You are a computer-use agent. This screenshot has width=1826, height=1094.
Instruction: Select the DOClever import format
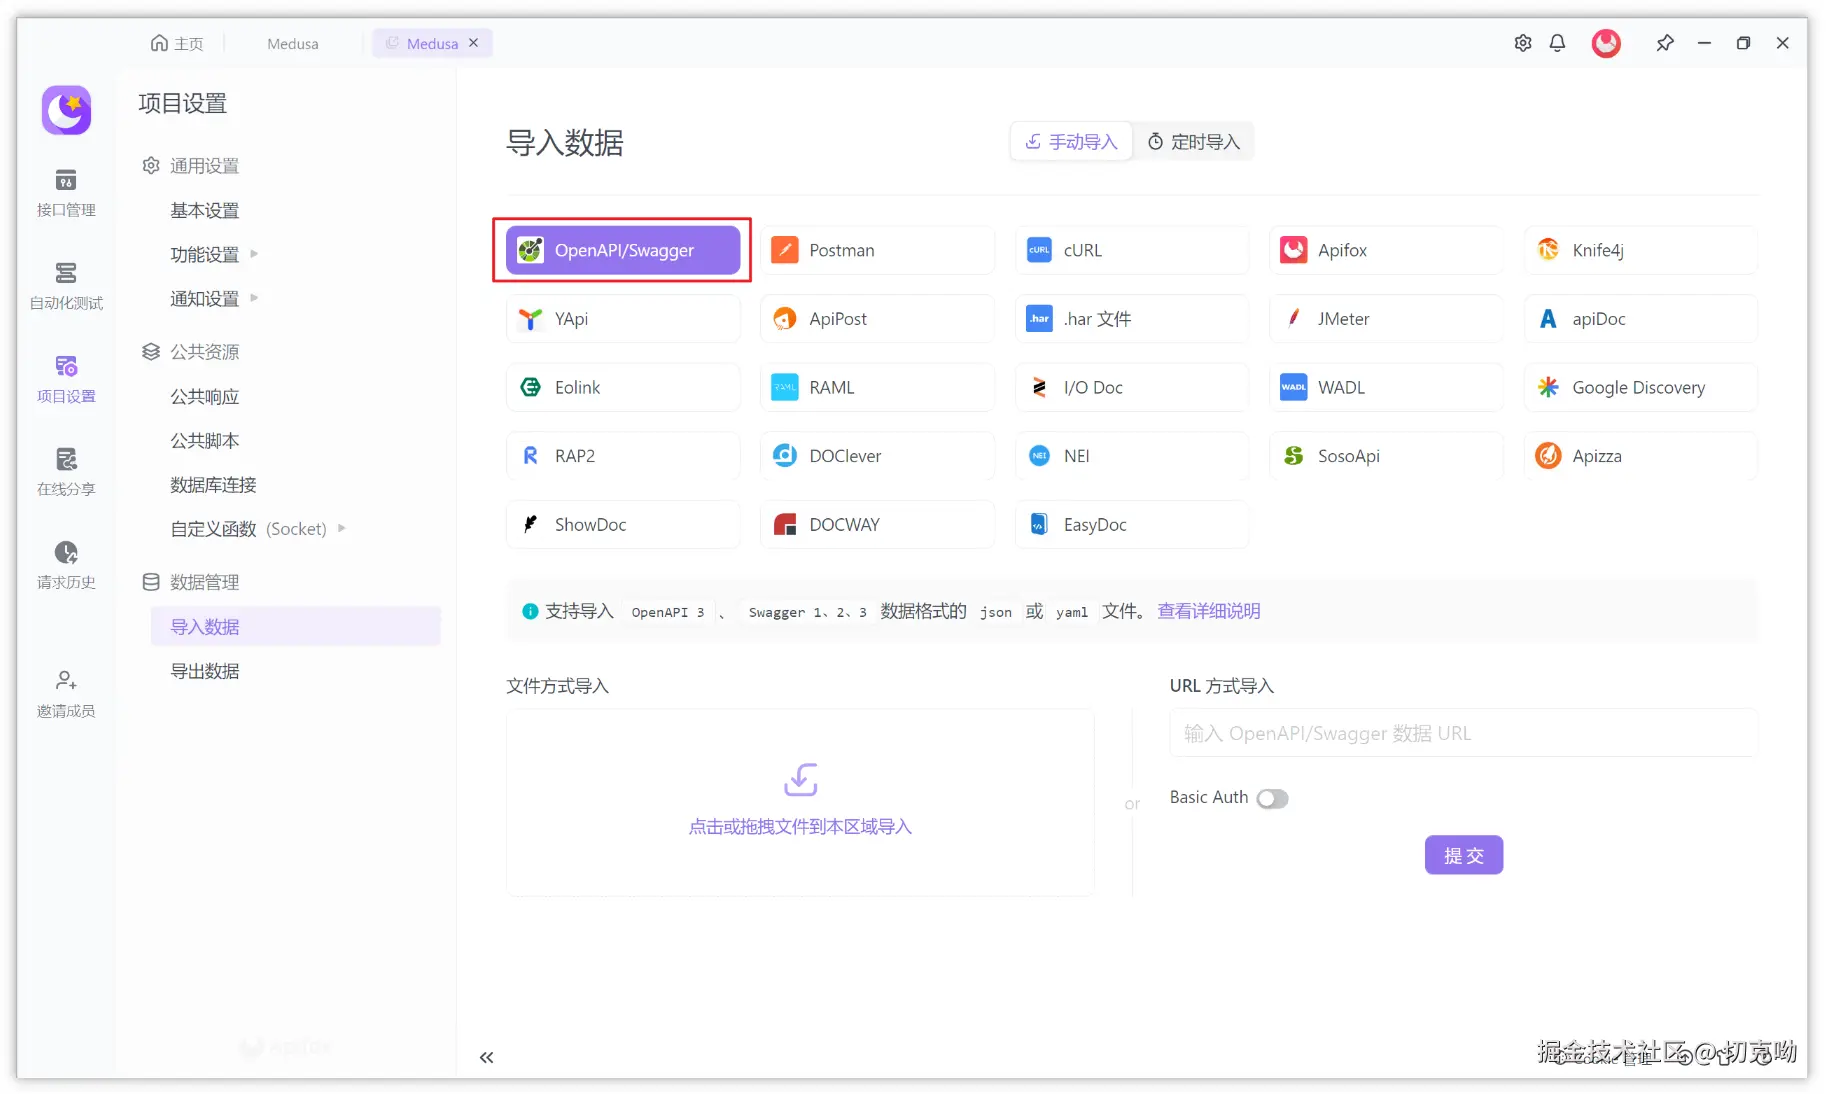point(877,456)
